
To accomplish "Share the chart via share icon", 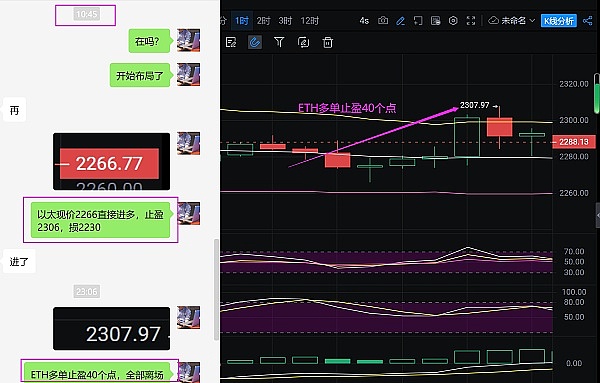I will point(587,21).
